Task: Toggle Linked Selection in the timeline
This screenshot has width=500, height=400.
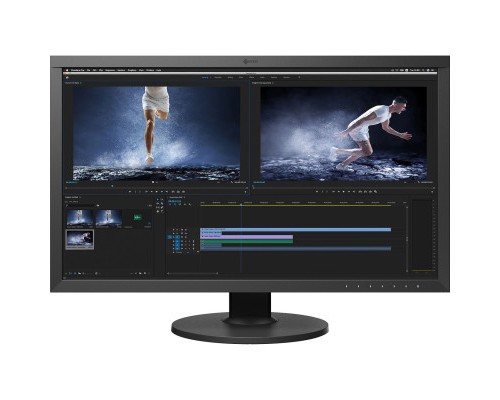Action: (x=180, y=204)
